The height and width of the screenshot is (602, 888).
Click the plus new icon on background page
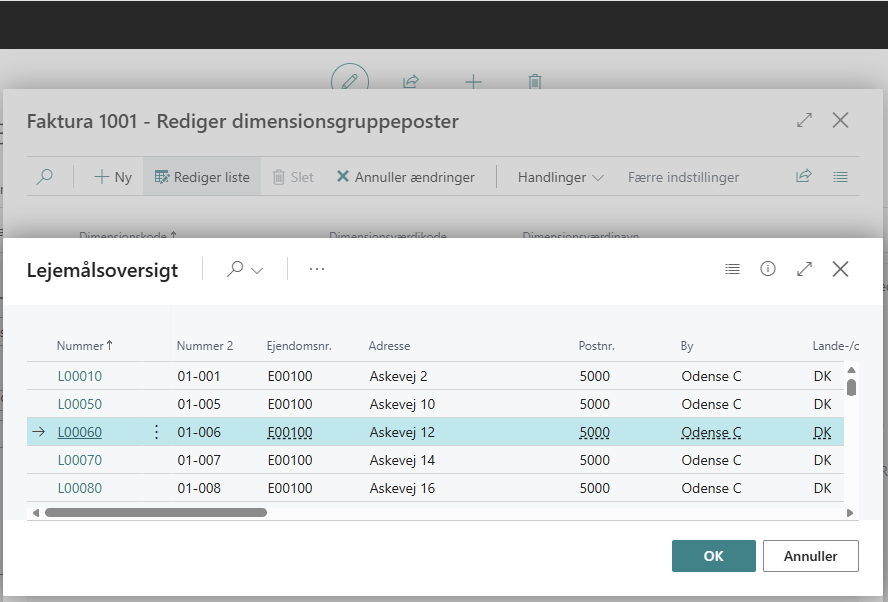[x=473, y=82]
